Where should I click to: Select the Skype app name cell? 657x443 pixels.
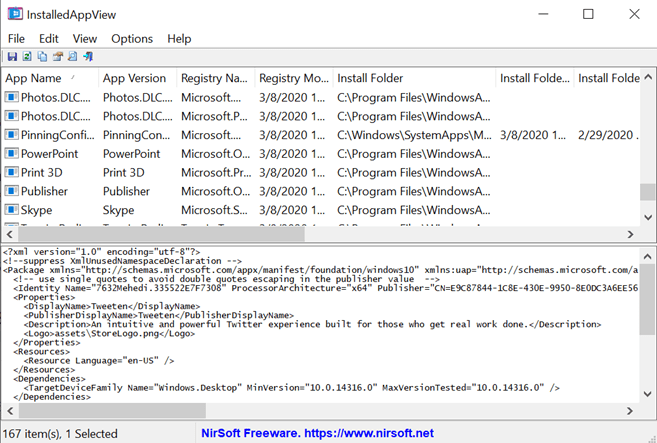pyautogui.click(x=36, y=210)
